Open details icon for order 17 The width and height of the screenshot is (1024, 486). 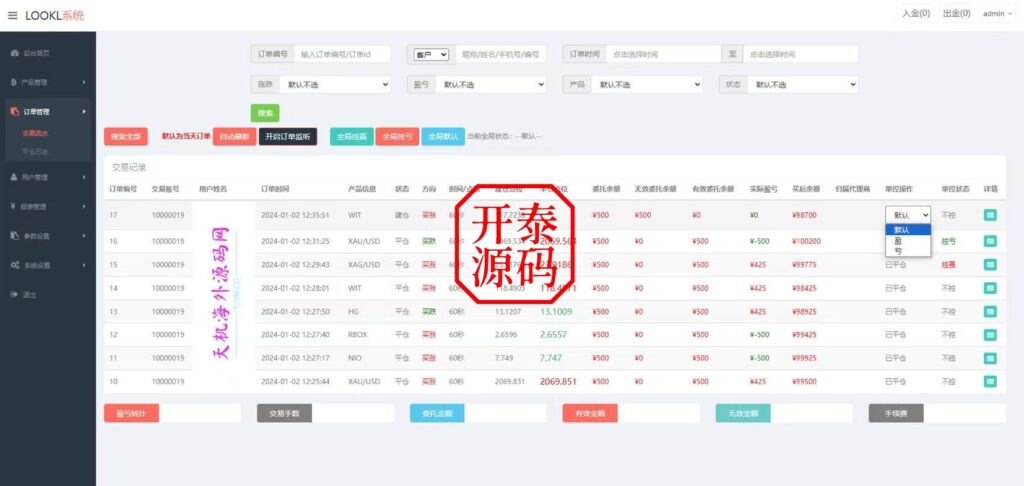(x=990, y=215)
